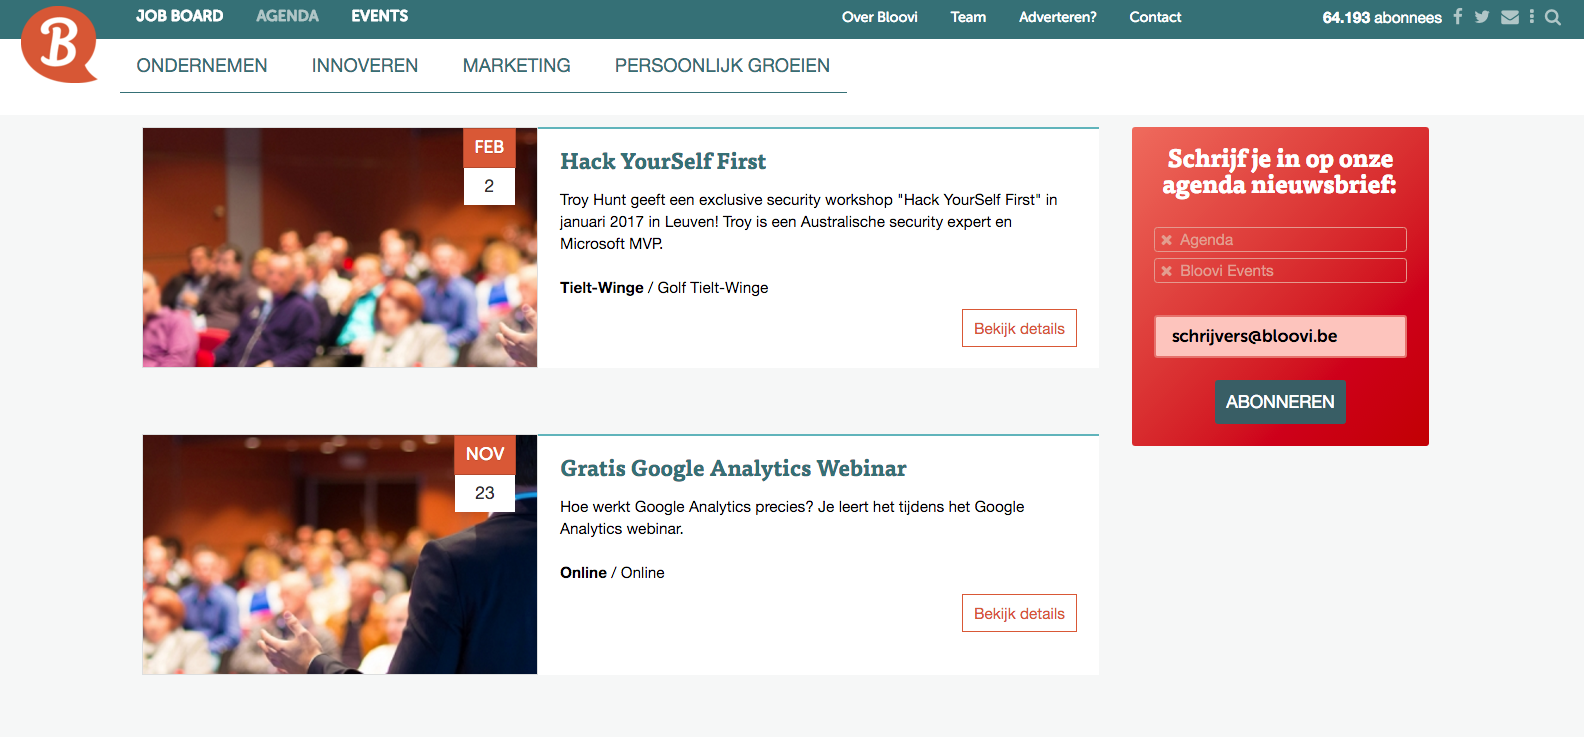1584x737 pixels.
Task: Open the Agenda section
Action: tap(287, 16)
